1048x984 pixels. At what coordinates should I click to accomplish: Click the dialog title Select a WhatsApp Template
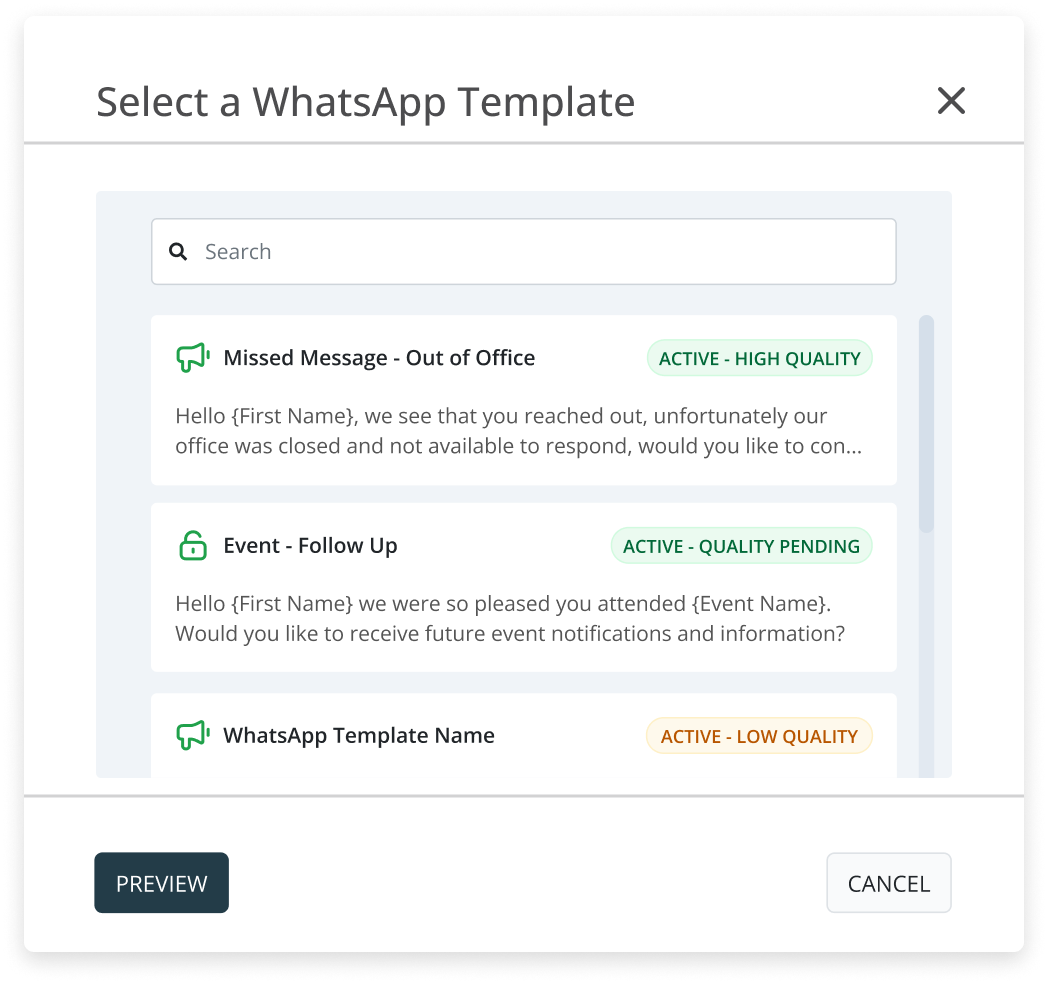click(x=365, y=101)
